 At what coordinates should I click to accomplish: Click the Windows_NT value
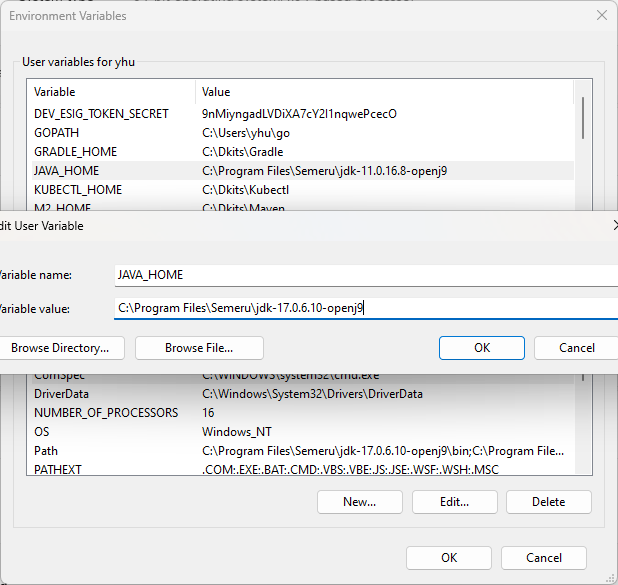click(x=237, y=432)
